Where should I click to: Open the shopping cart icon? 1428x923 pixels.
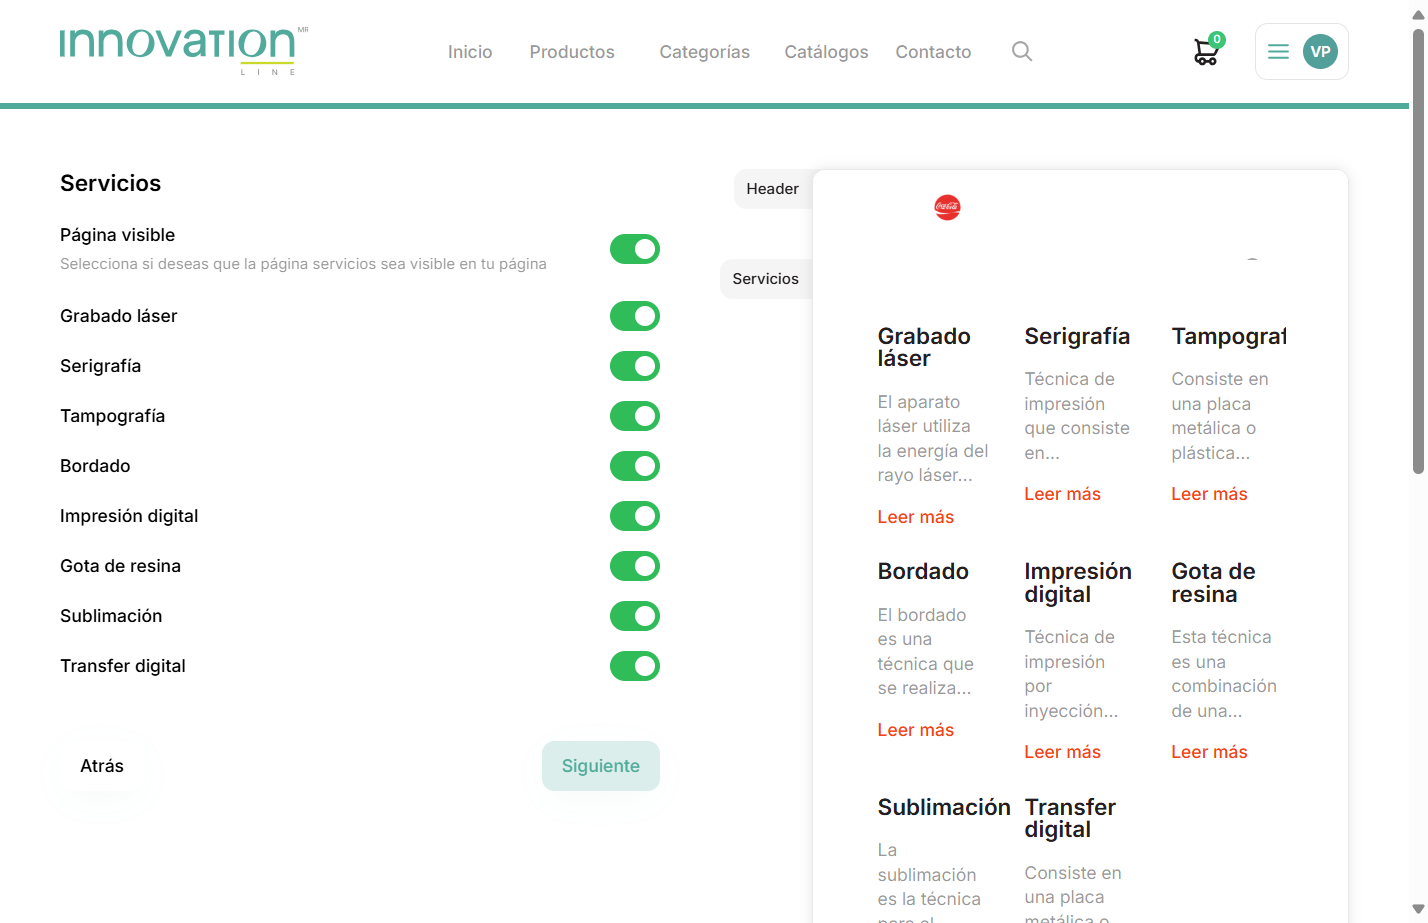pos(1207,51)
